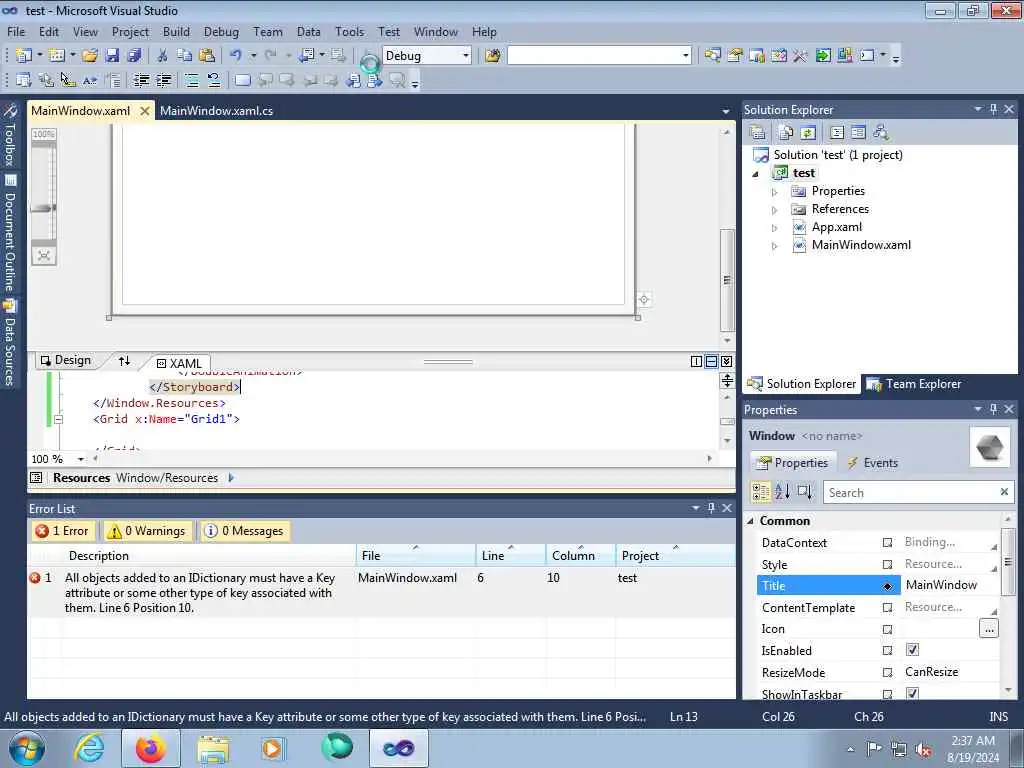Sort properties alphabetically with A-Z icon

point(782,492)
